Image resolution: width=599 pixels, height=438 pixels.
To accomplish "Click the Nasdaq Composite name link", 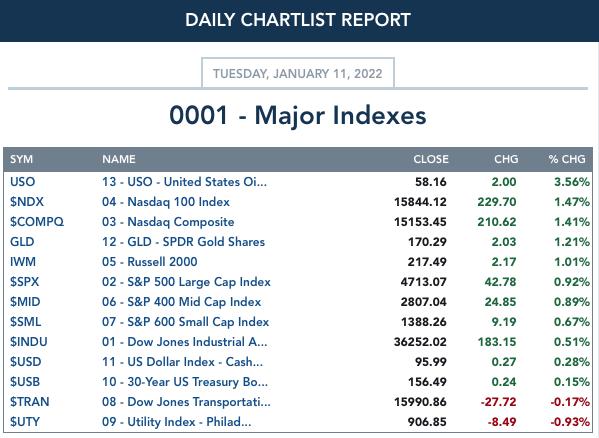I will (168, 222).
